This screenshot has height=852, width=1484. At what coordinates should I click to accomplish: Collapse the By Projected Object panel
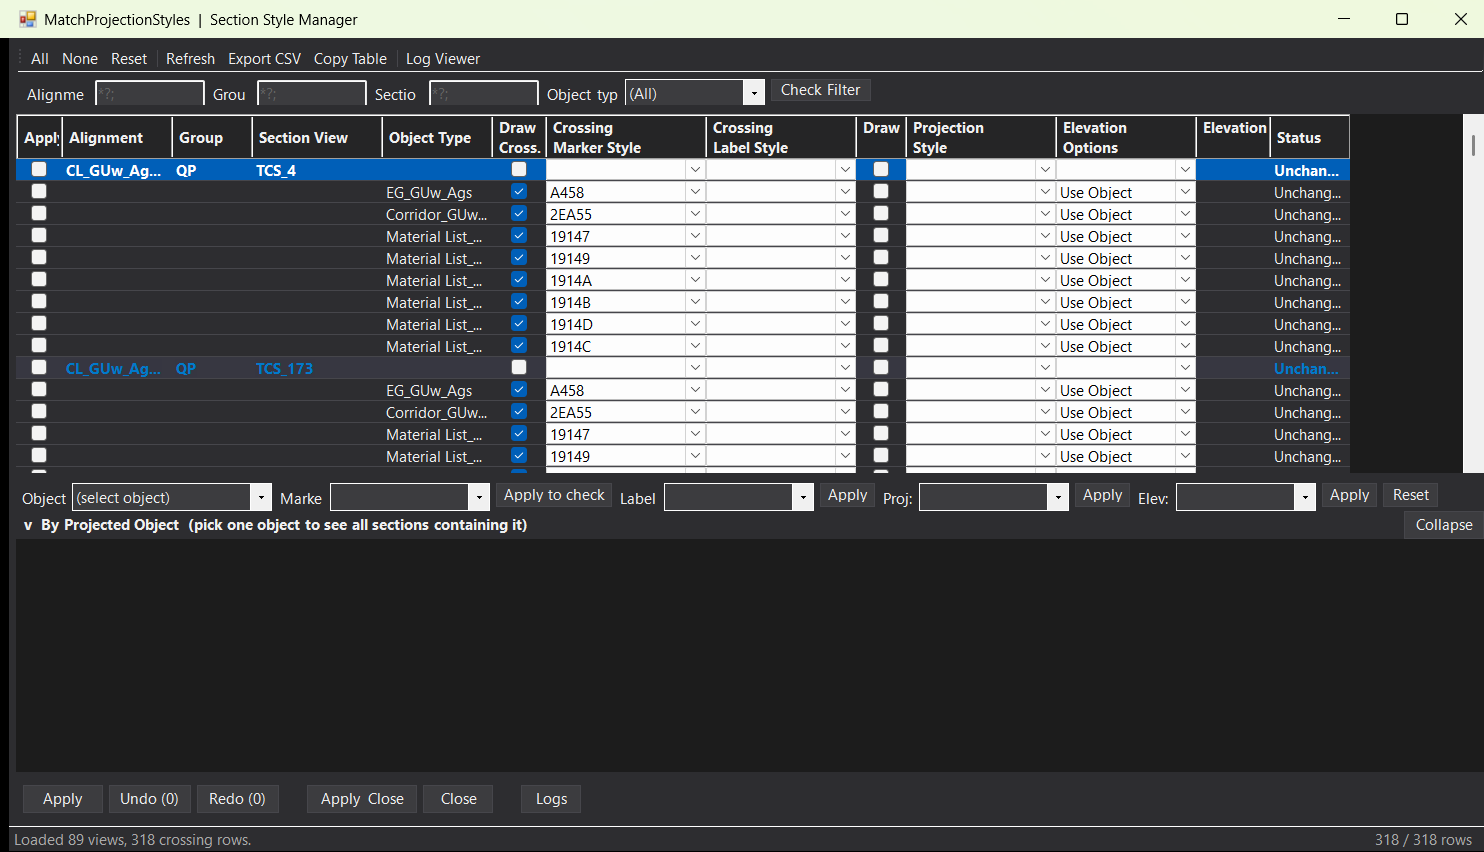point(1444,525)
